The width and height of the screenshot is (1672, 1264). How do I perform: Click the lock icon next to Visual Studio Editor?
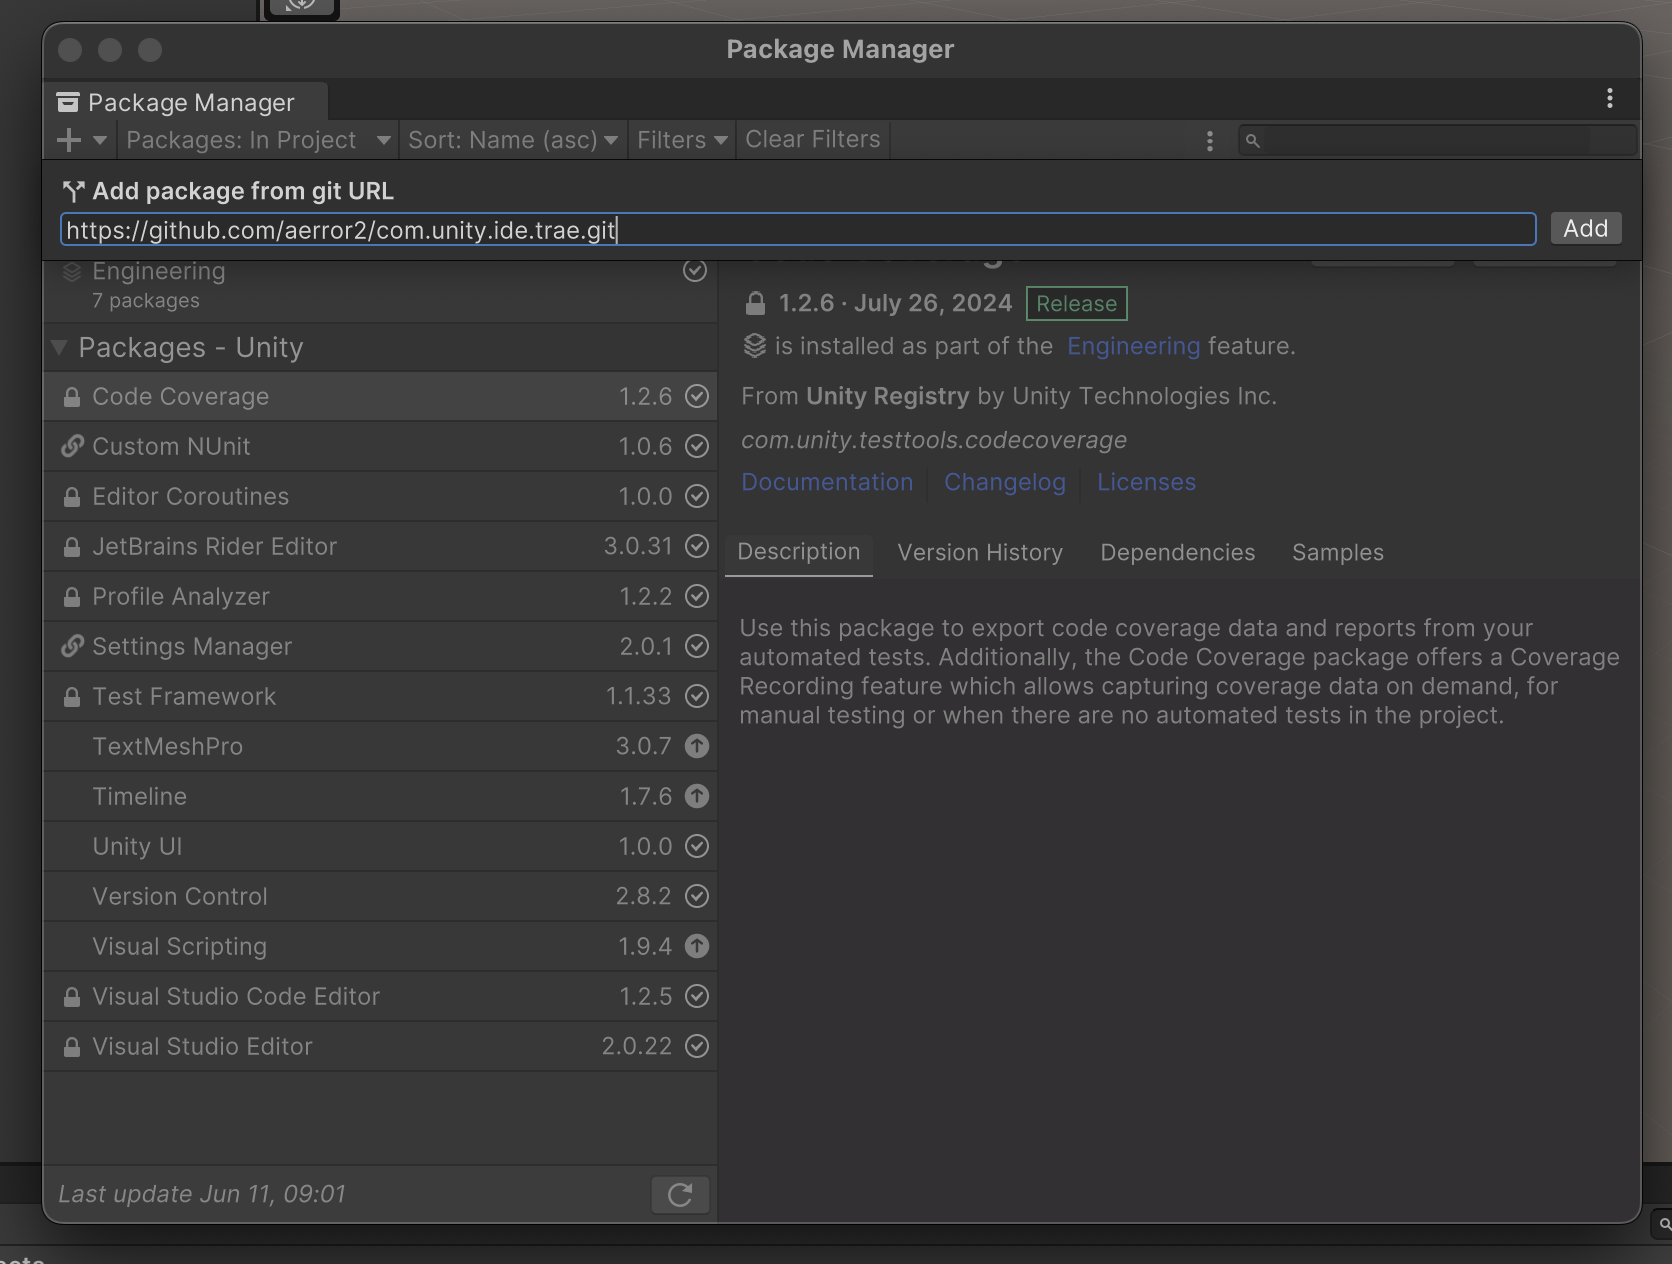pos(72,1047)
